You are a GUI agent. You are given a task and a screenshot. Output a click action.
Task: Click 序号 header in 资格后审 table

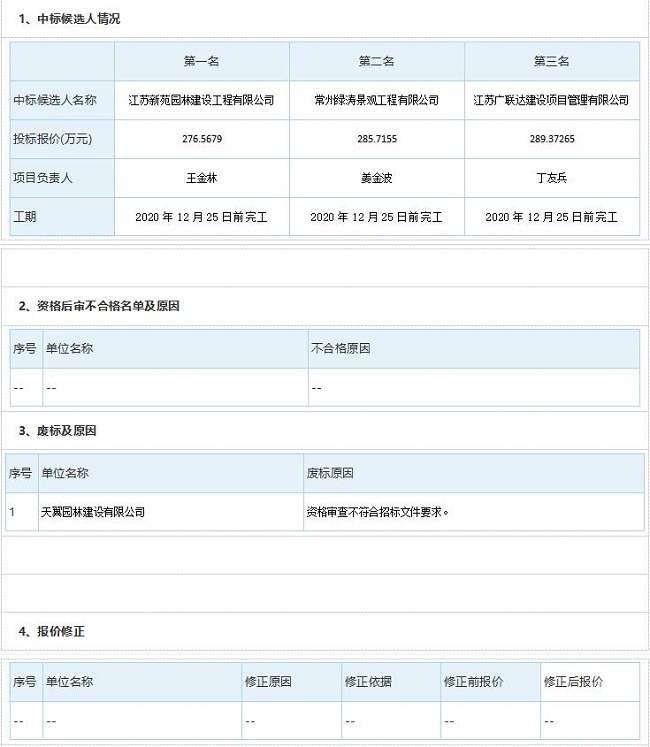tap(25, 349)
